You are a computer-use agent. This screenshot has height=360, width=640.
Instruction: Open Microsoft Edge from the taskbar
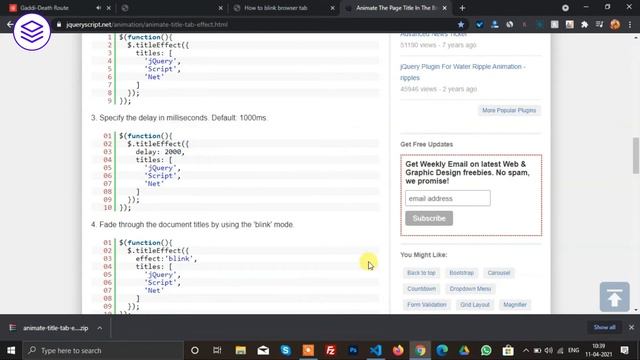click(x=442, y=350)
